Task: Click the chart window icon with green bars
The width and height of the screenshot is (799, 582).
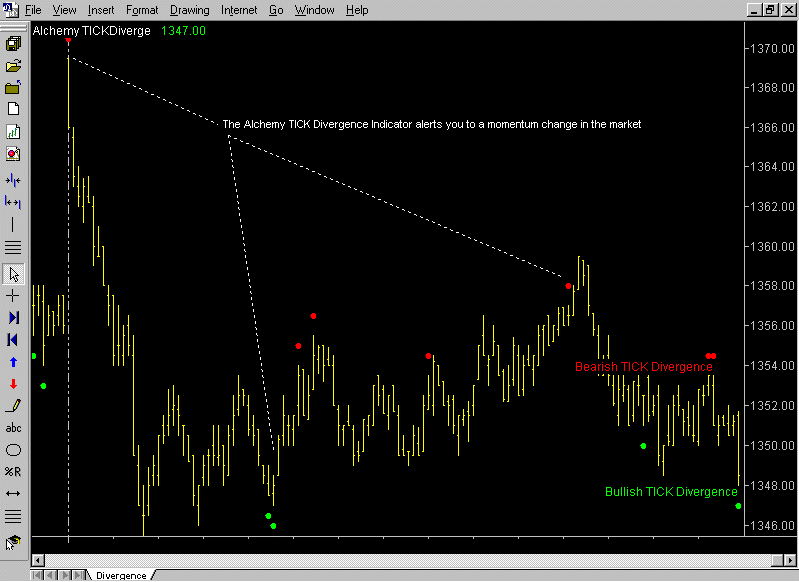Action: click(13, 132)
